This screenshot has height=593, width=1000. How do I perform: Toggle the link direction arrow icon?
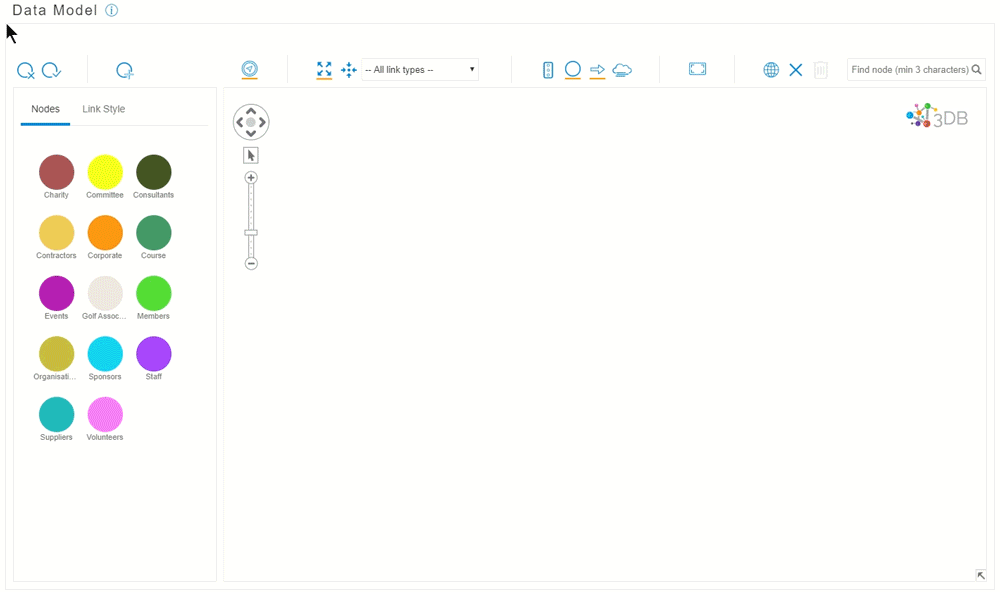(x=597, y=70)
